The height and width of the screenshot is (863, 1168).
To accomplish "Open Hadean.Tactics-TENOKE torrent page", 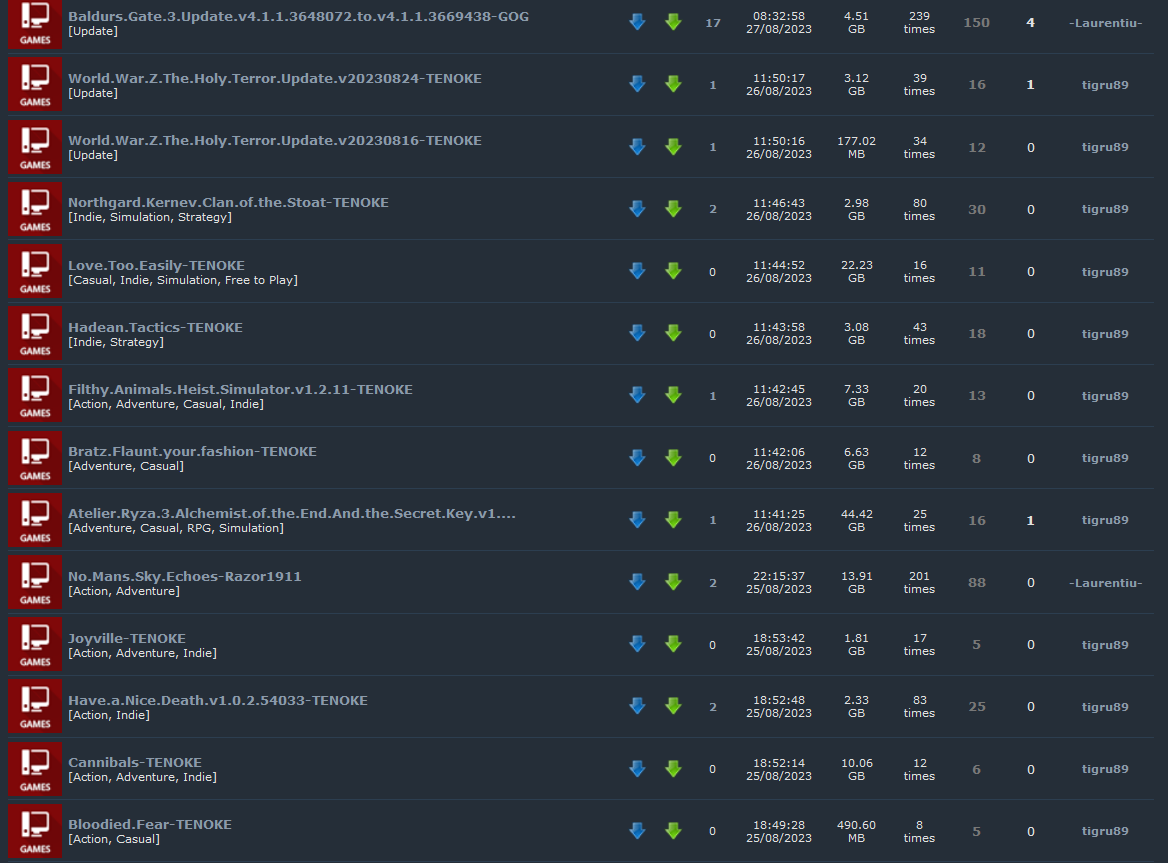I will [155, 327].
